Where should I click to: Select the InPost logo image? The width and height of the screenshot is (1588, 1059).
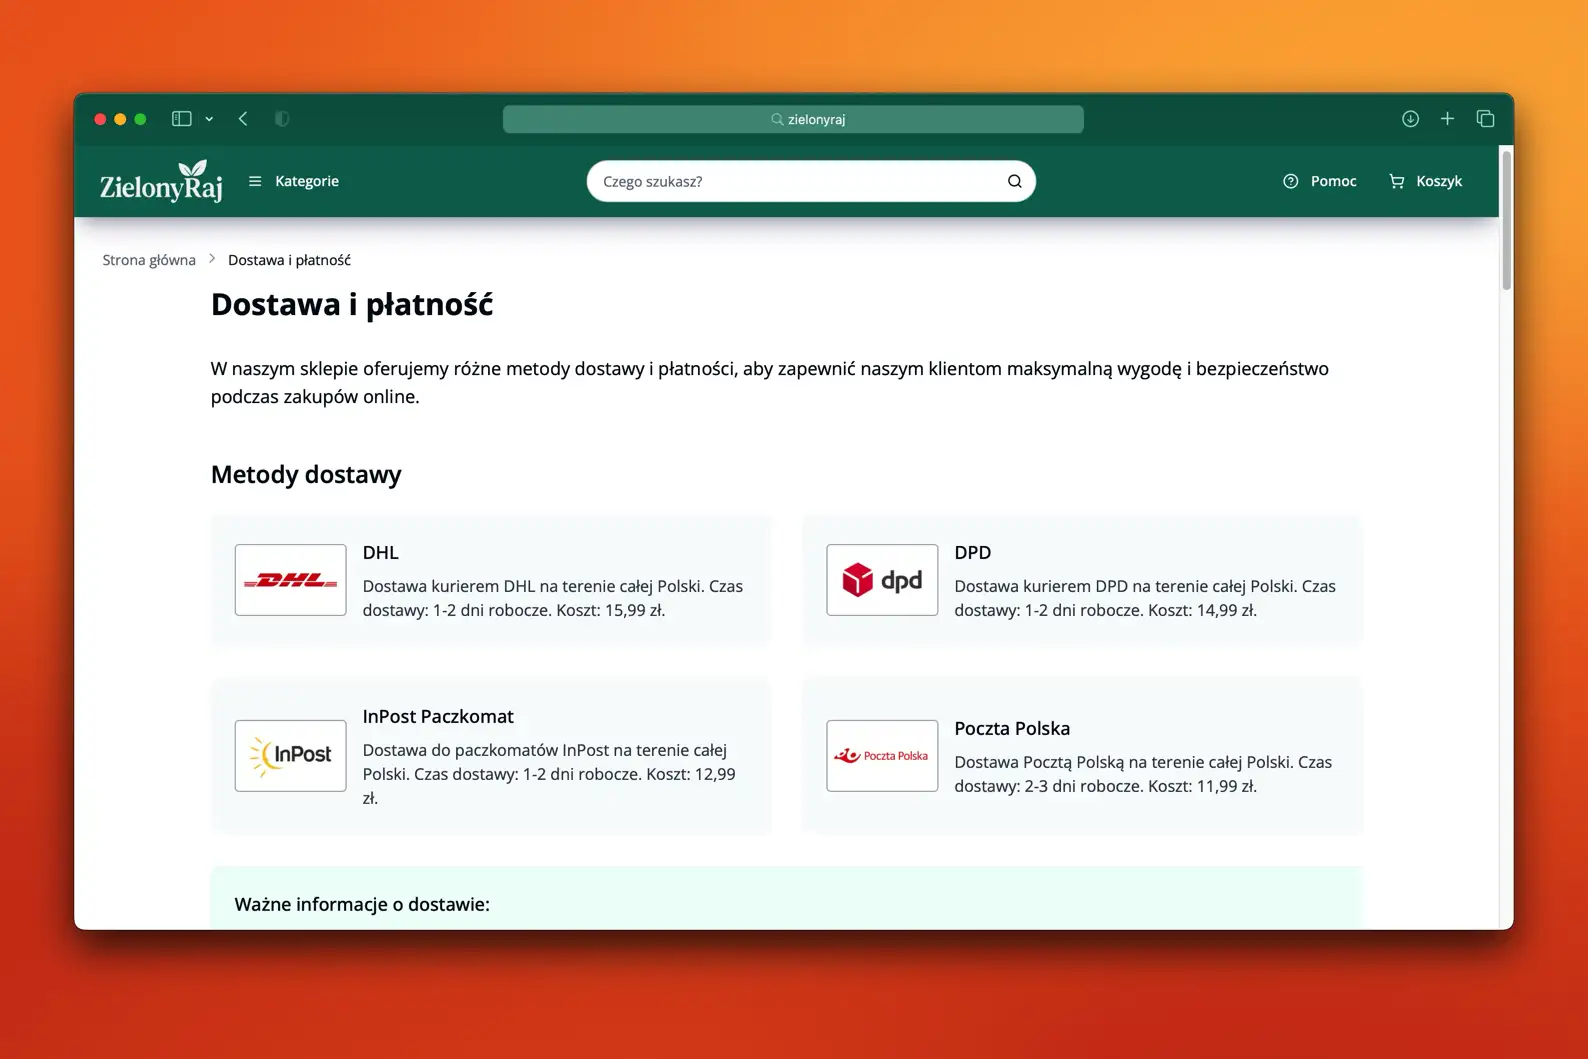click(x=291, y=756)
